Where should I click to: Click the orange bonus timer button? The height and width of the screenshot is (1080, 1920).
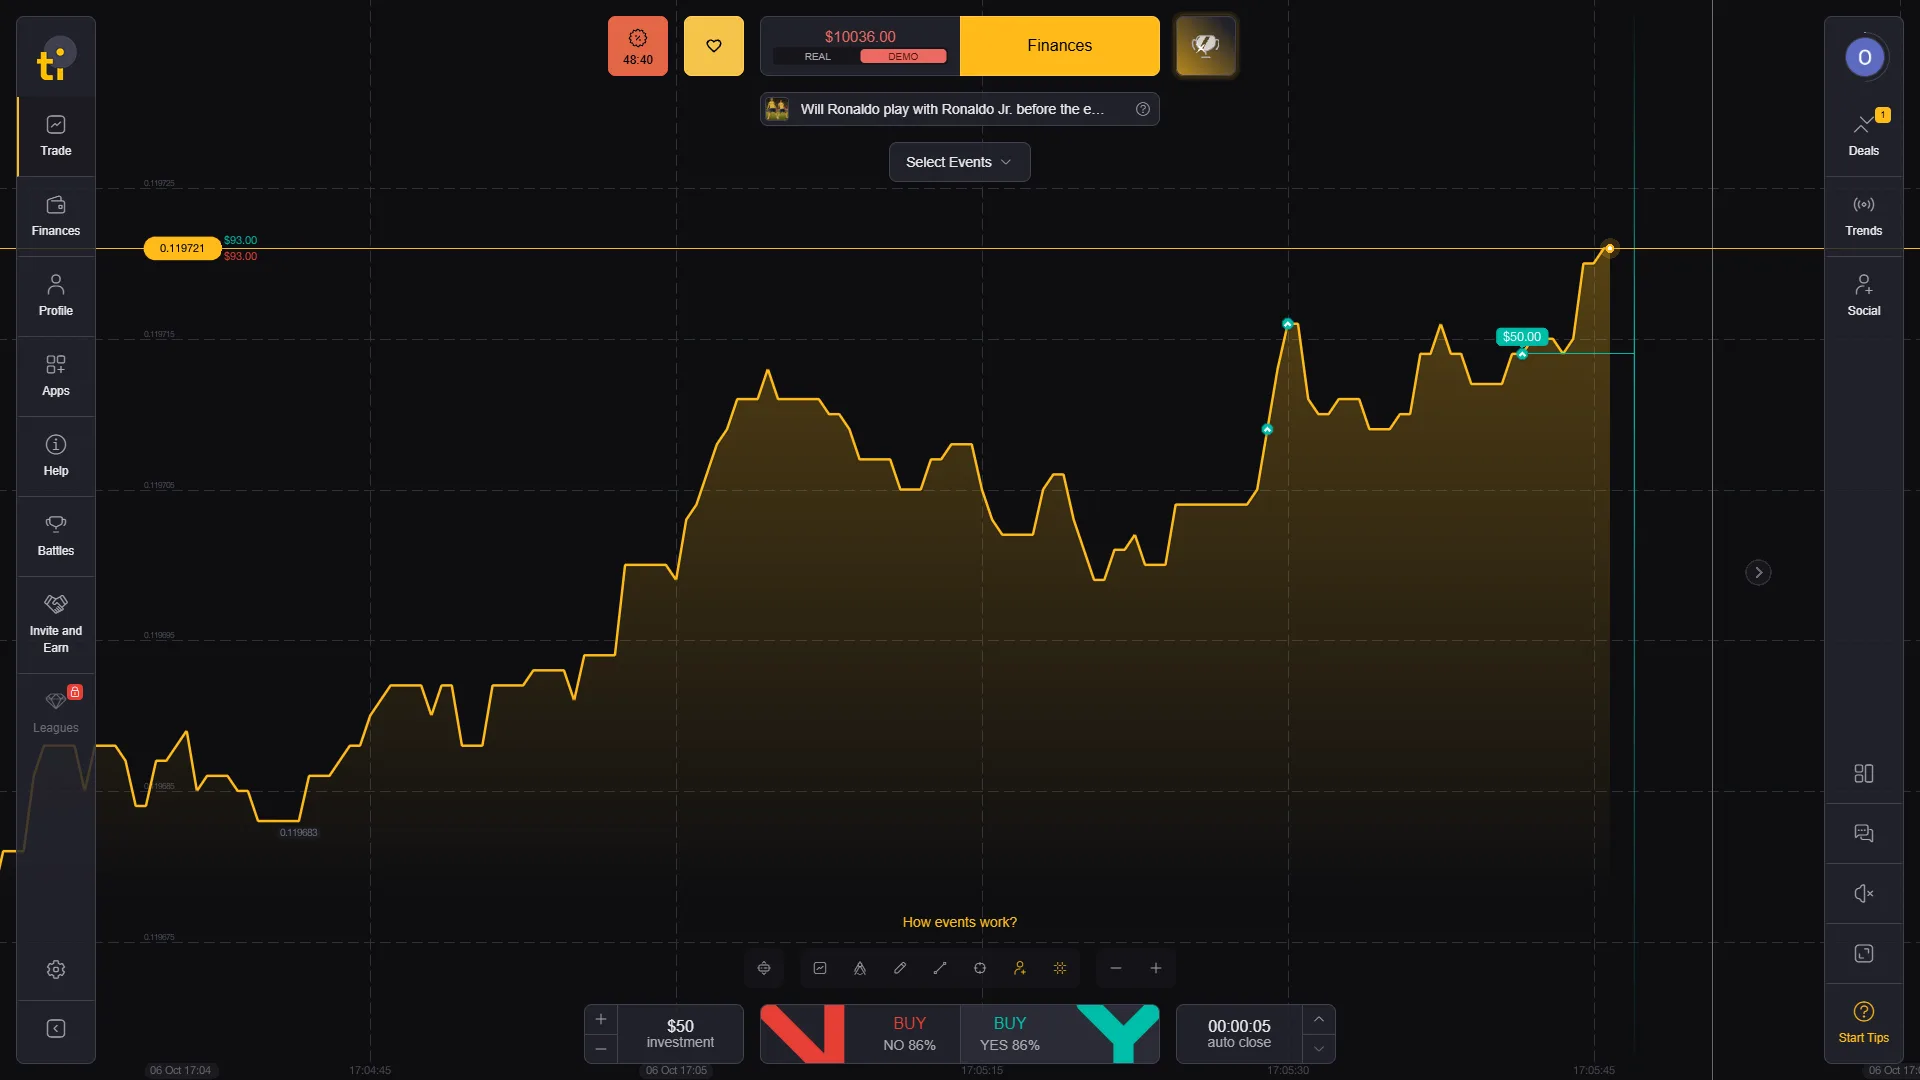coord(638,46)
